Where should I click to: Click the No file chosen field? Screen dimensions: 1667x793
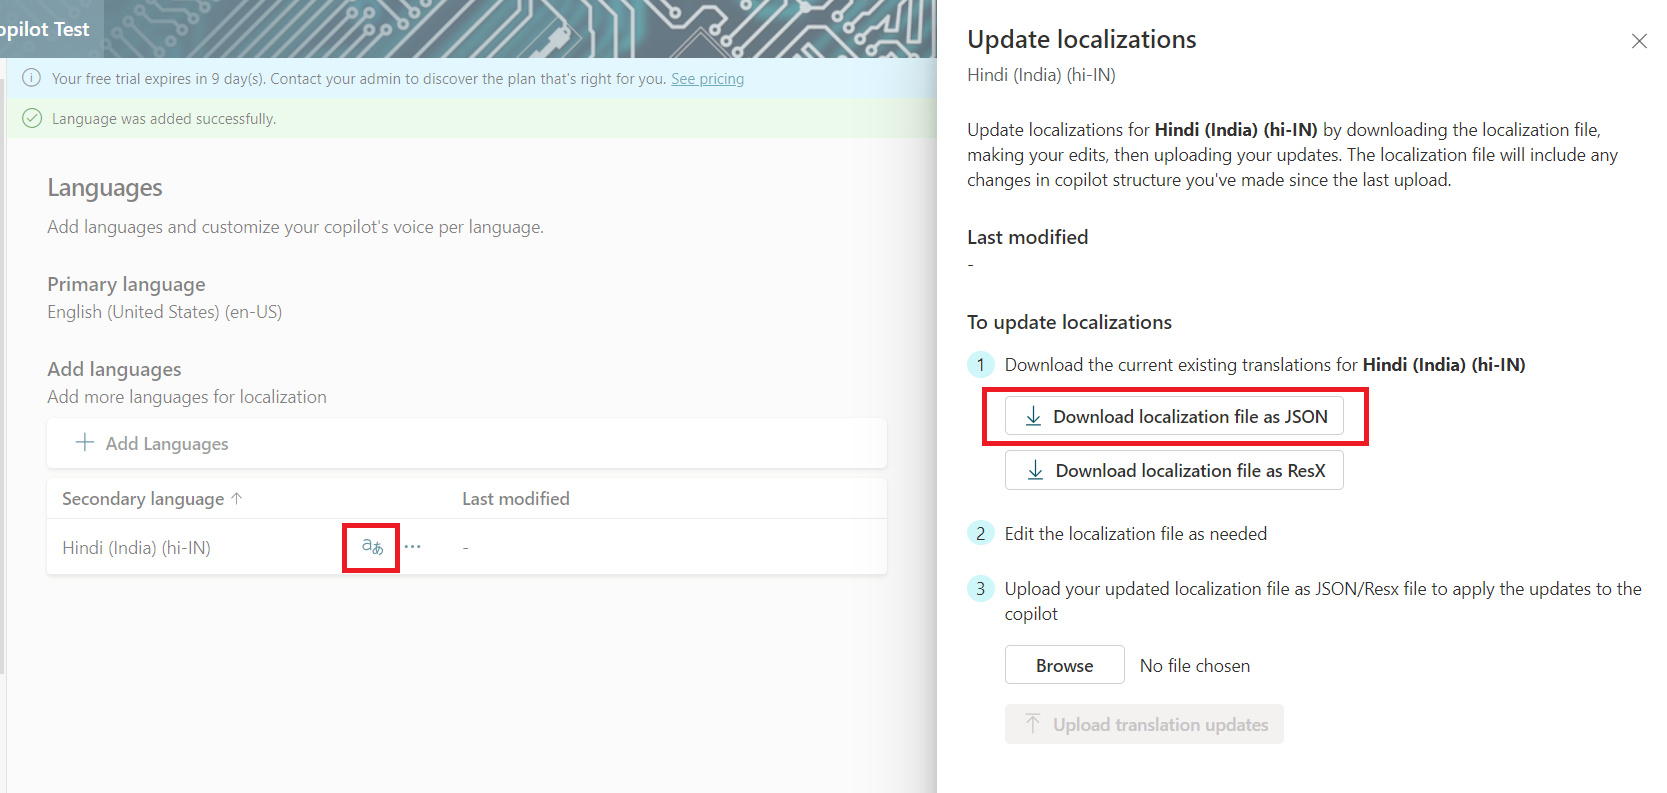click(1194, 666)
